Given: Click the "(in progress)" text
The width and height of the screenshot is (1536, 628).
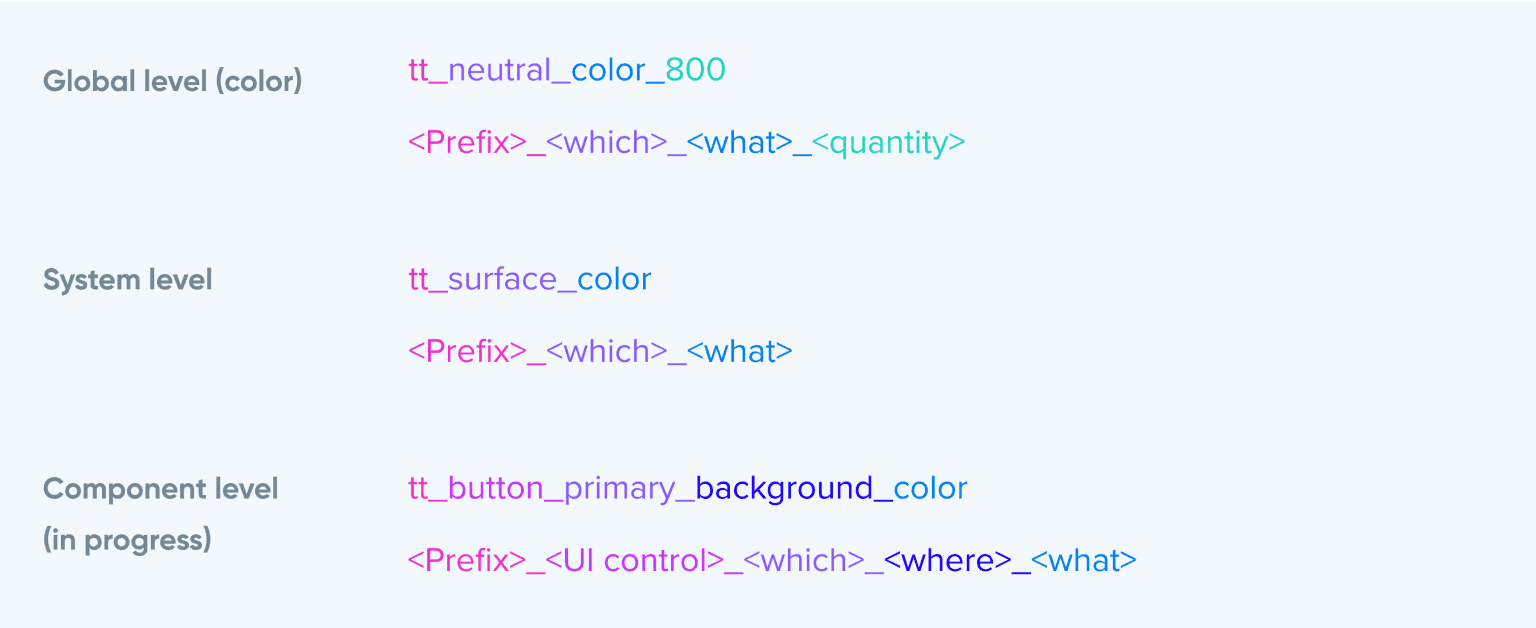Looking at the screenshot, I should [x=127, y=540].
